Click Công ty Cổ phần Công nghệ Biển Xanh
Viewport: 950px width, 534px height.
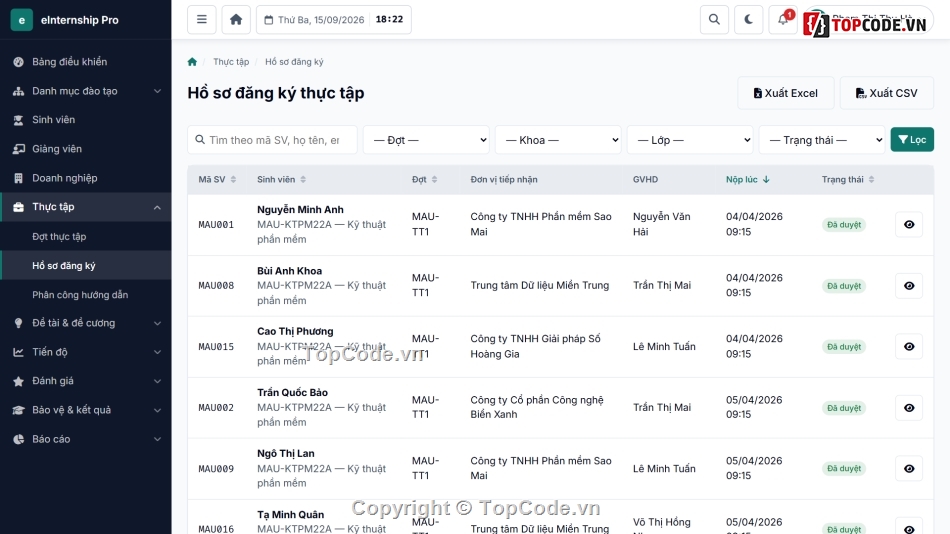[537, 407]
